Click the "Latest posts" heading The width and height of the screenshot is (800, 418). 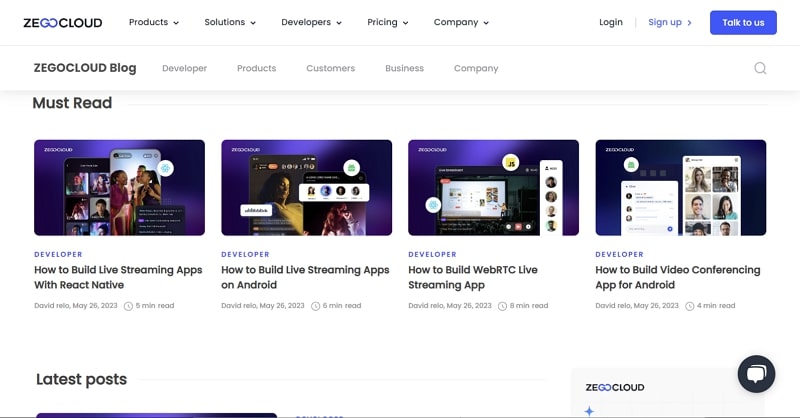(x=81, y=379)
